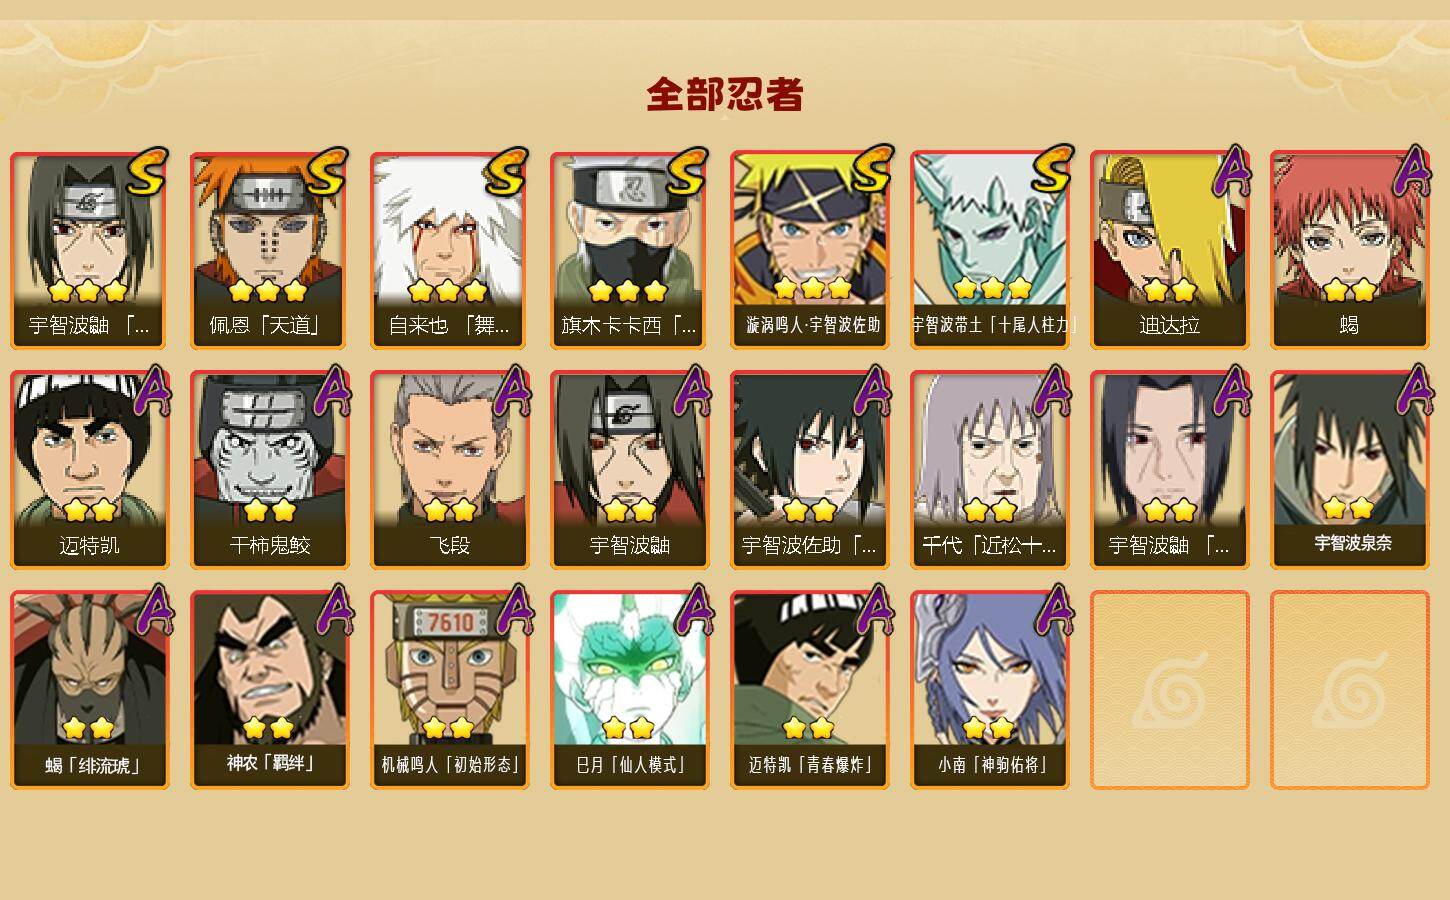The height and width of the screenshot is (900, 1450).
Task: Click 迈特凯「青春爆炸」 ninja card
Action: tap(809, 690)
